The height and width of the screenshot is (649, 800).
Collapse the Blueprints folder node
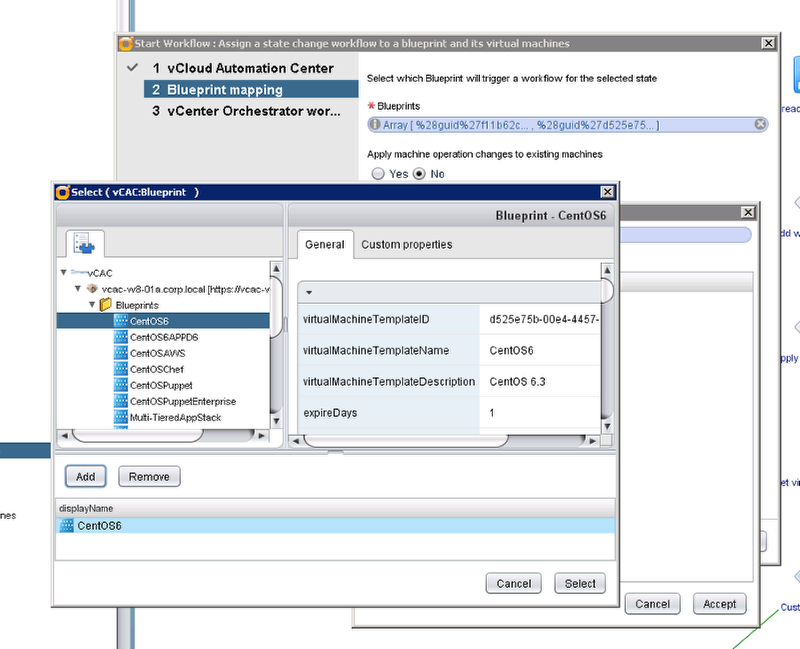91,304
